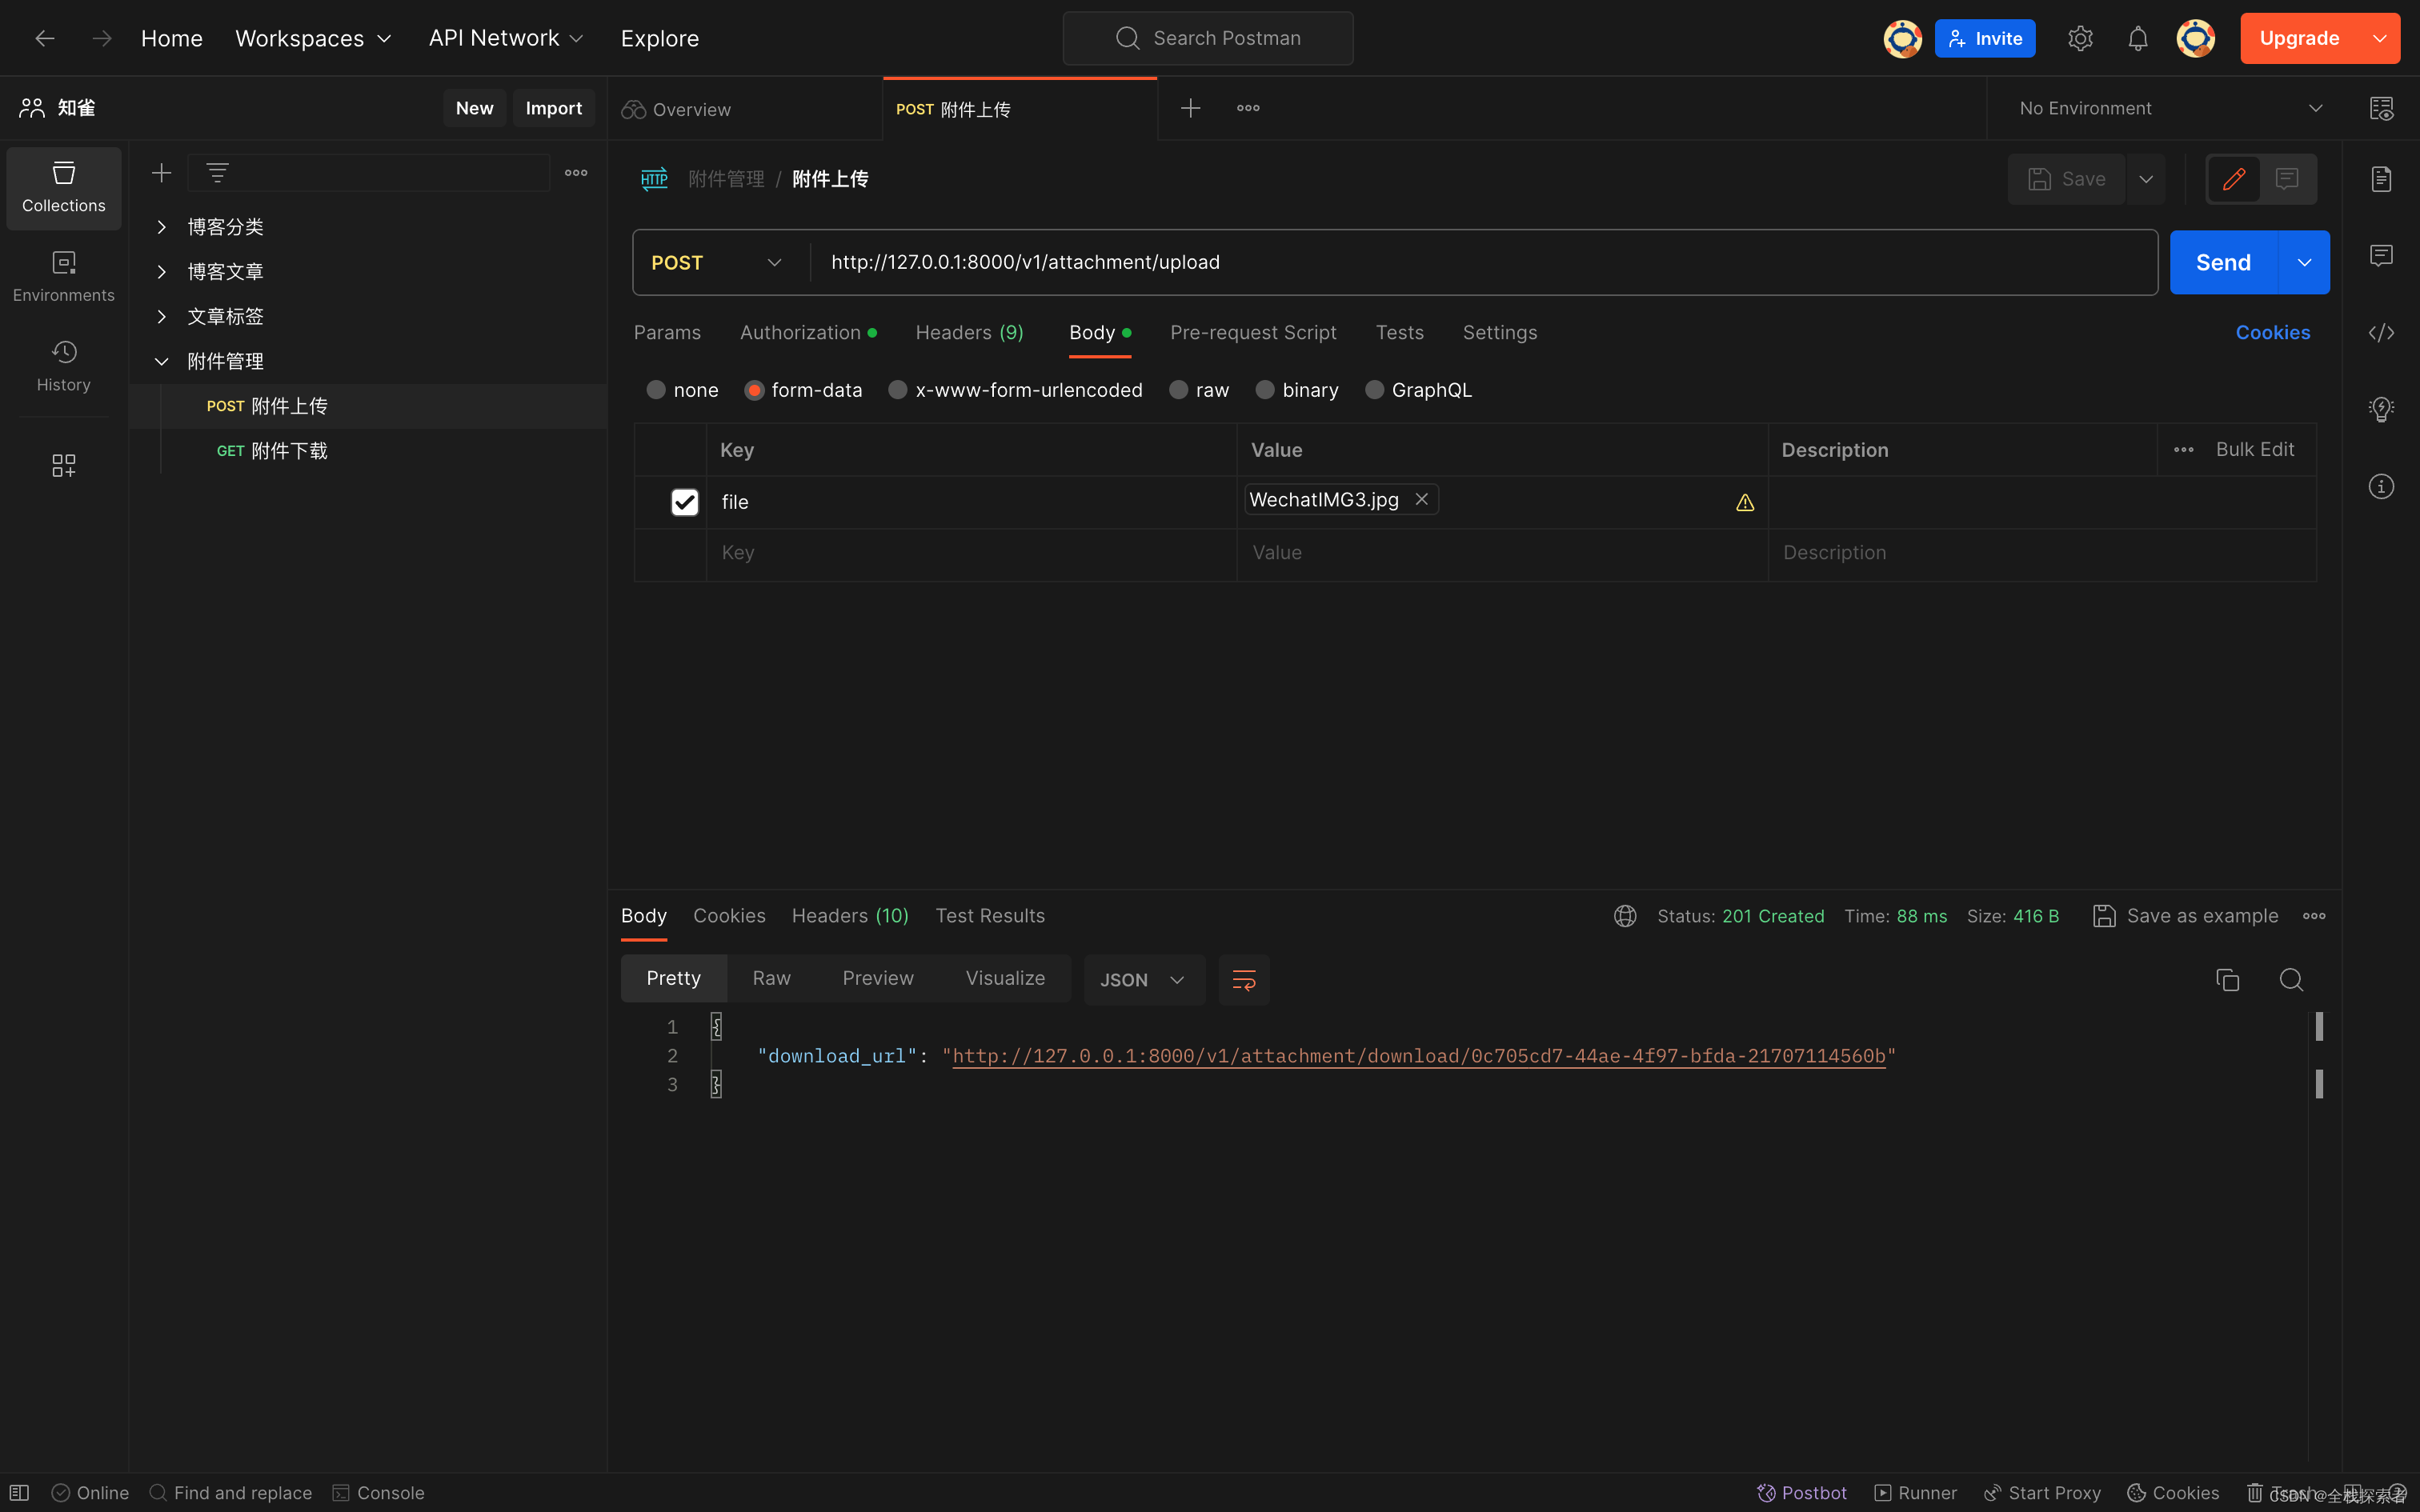Copy the response body
The image size is (2420, 1512).
2227,980
